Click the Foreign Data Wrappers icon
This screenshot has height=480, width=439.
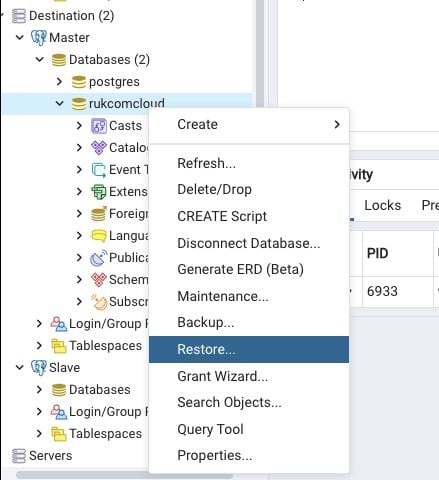pos(99,214)
